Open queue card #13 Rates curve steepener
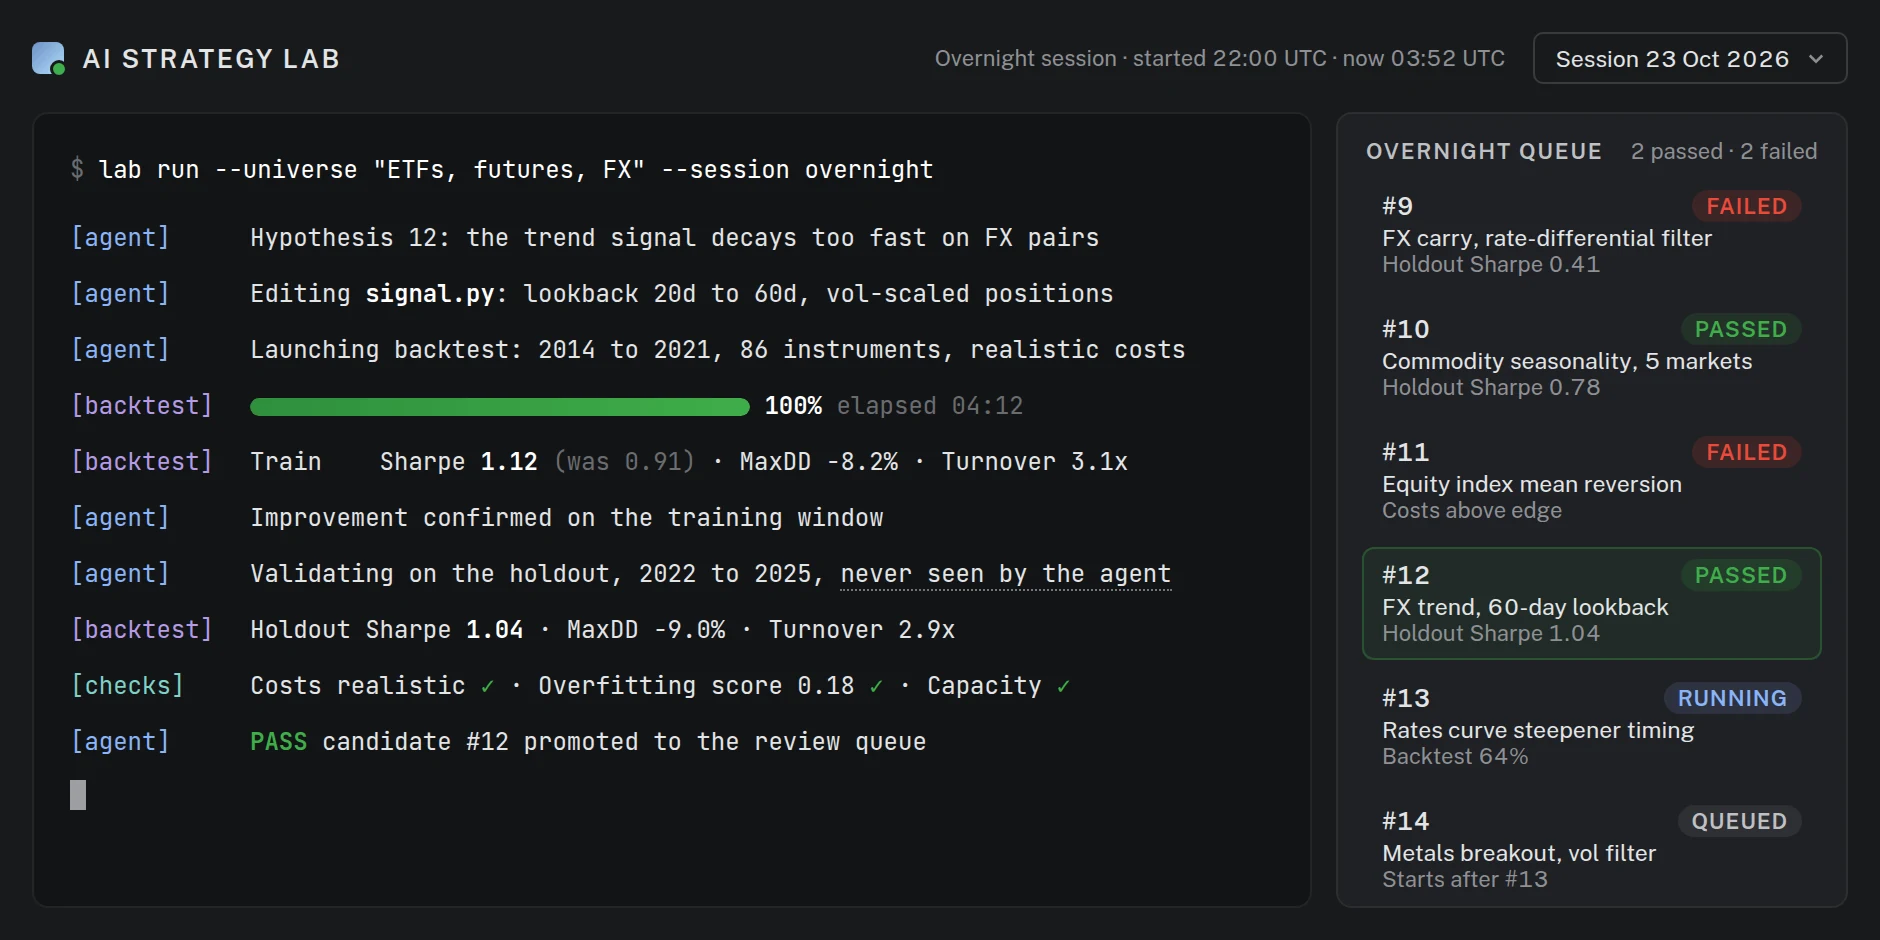Screen dimensions: 1880x940 (x=1591, y=726)
